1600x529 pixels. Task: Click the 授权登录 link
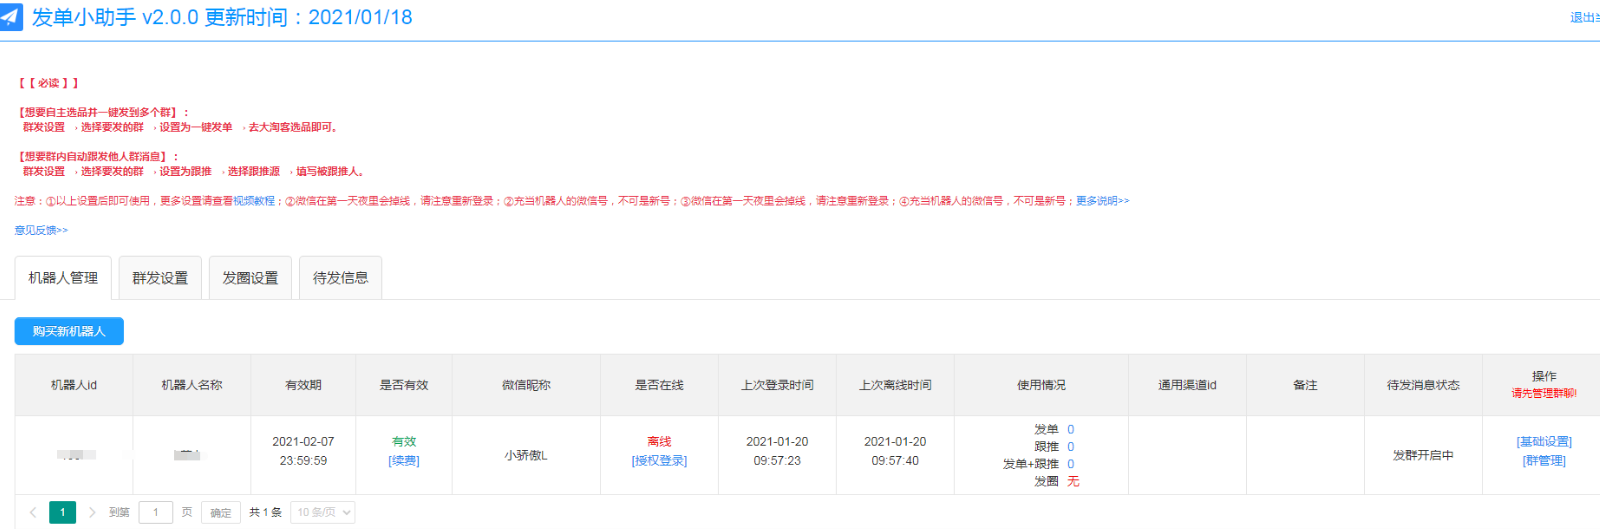click(659, 461)
